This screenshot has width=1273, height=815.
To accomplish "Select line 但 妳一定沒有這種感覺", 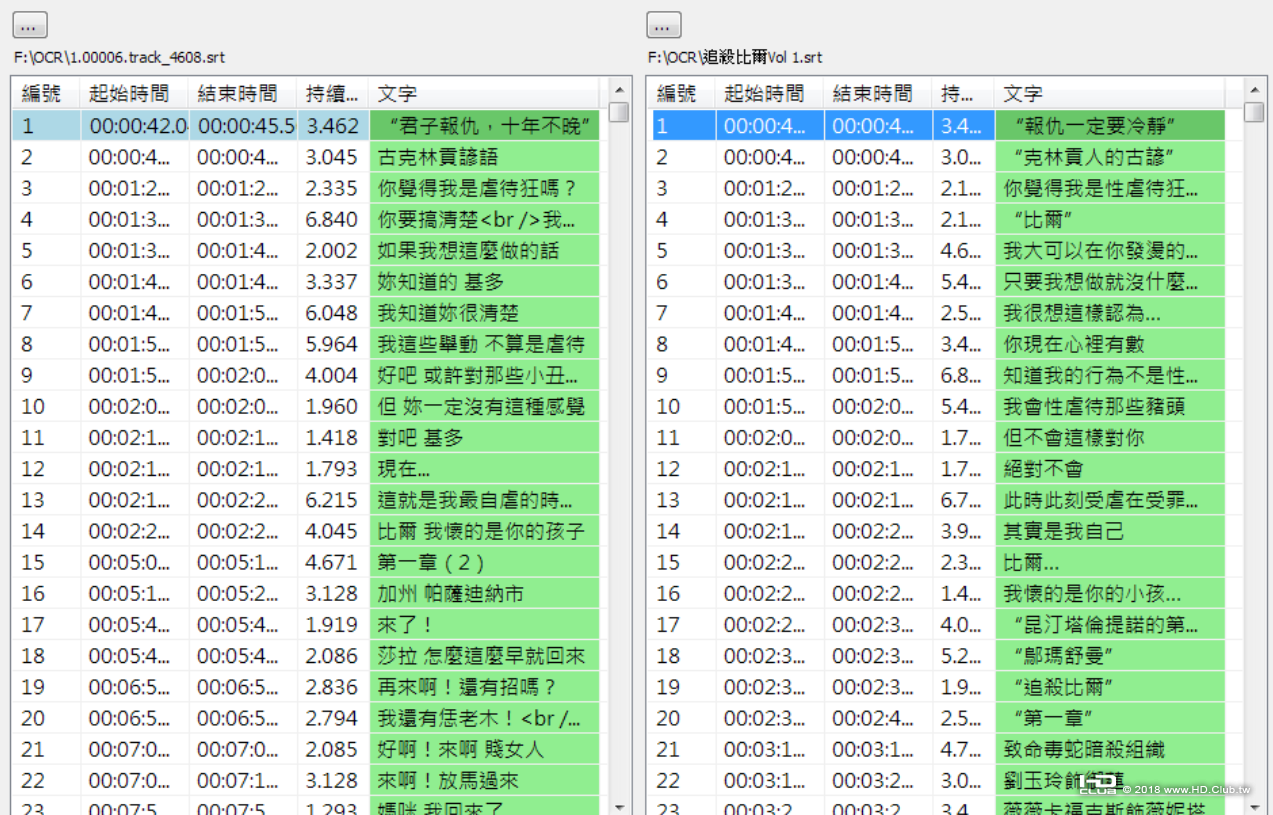I will (x=484, y=407).
